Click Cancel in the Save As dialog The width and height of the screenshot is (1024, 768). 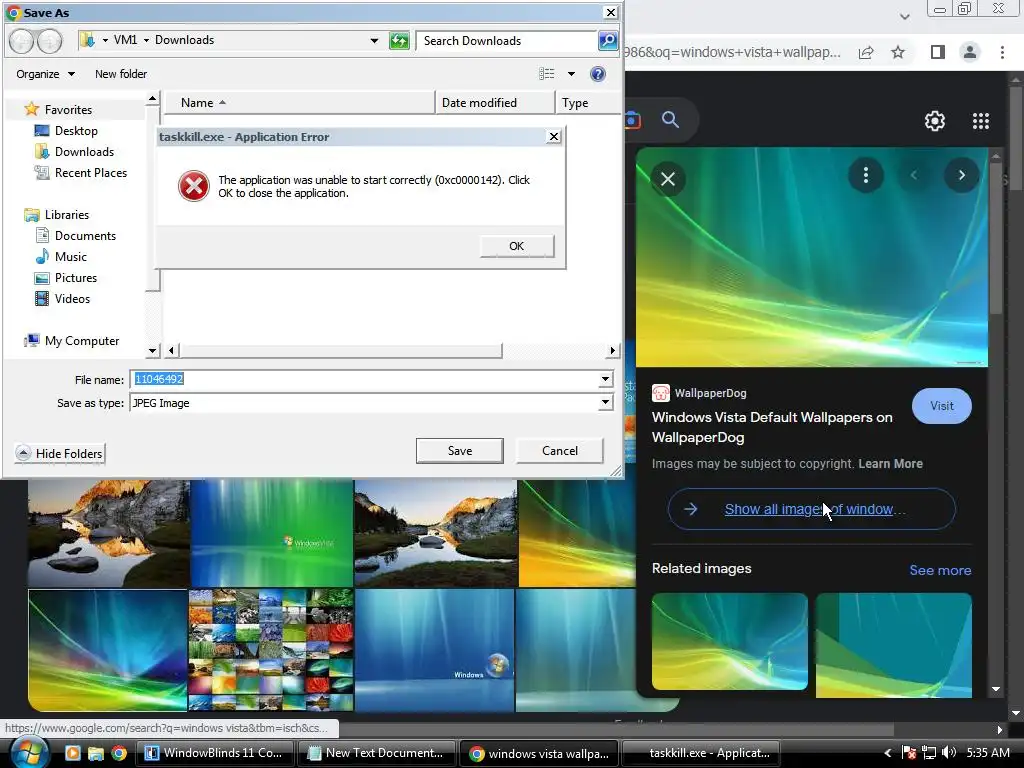point(560,451)
